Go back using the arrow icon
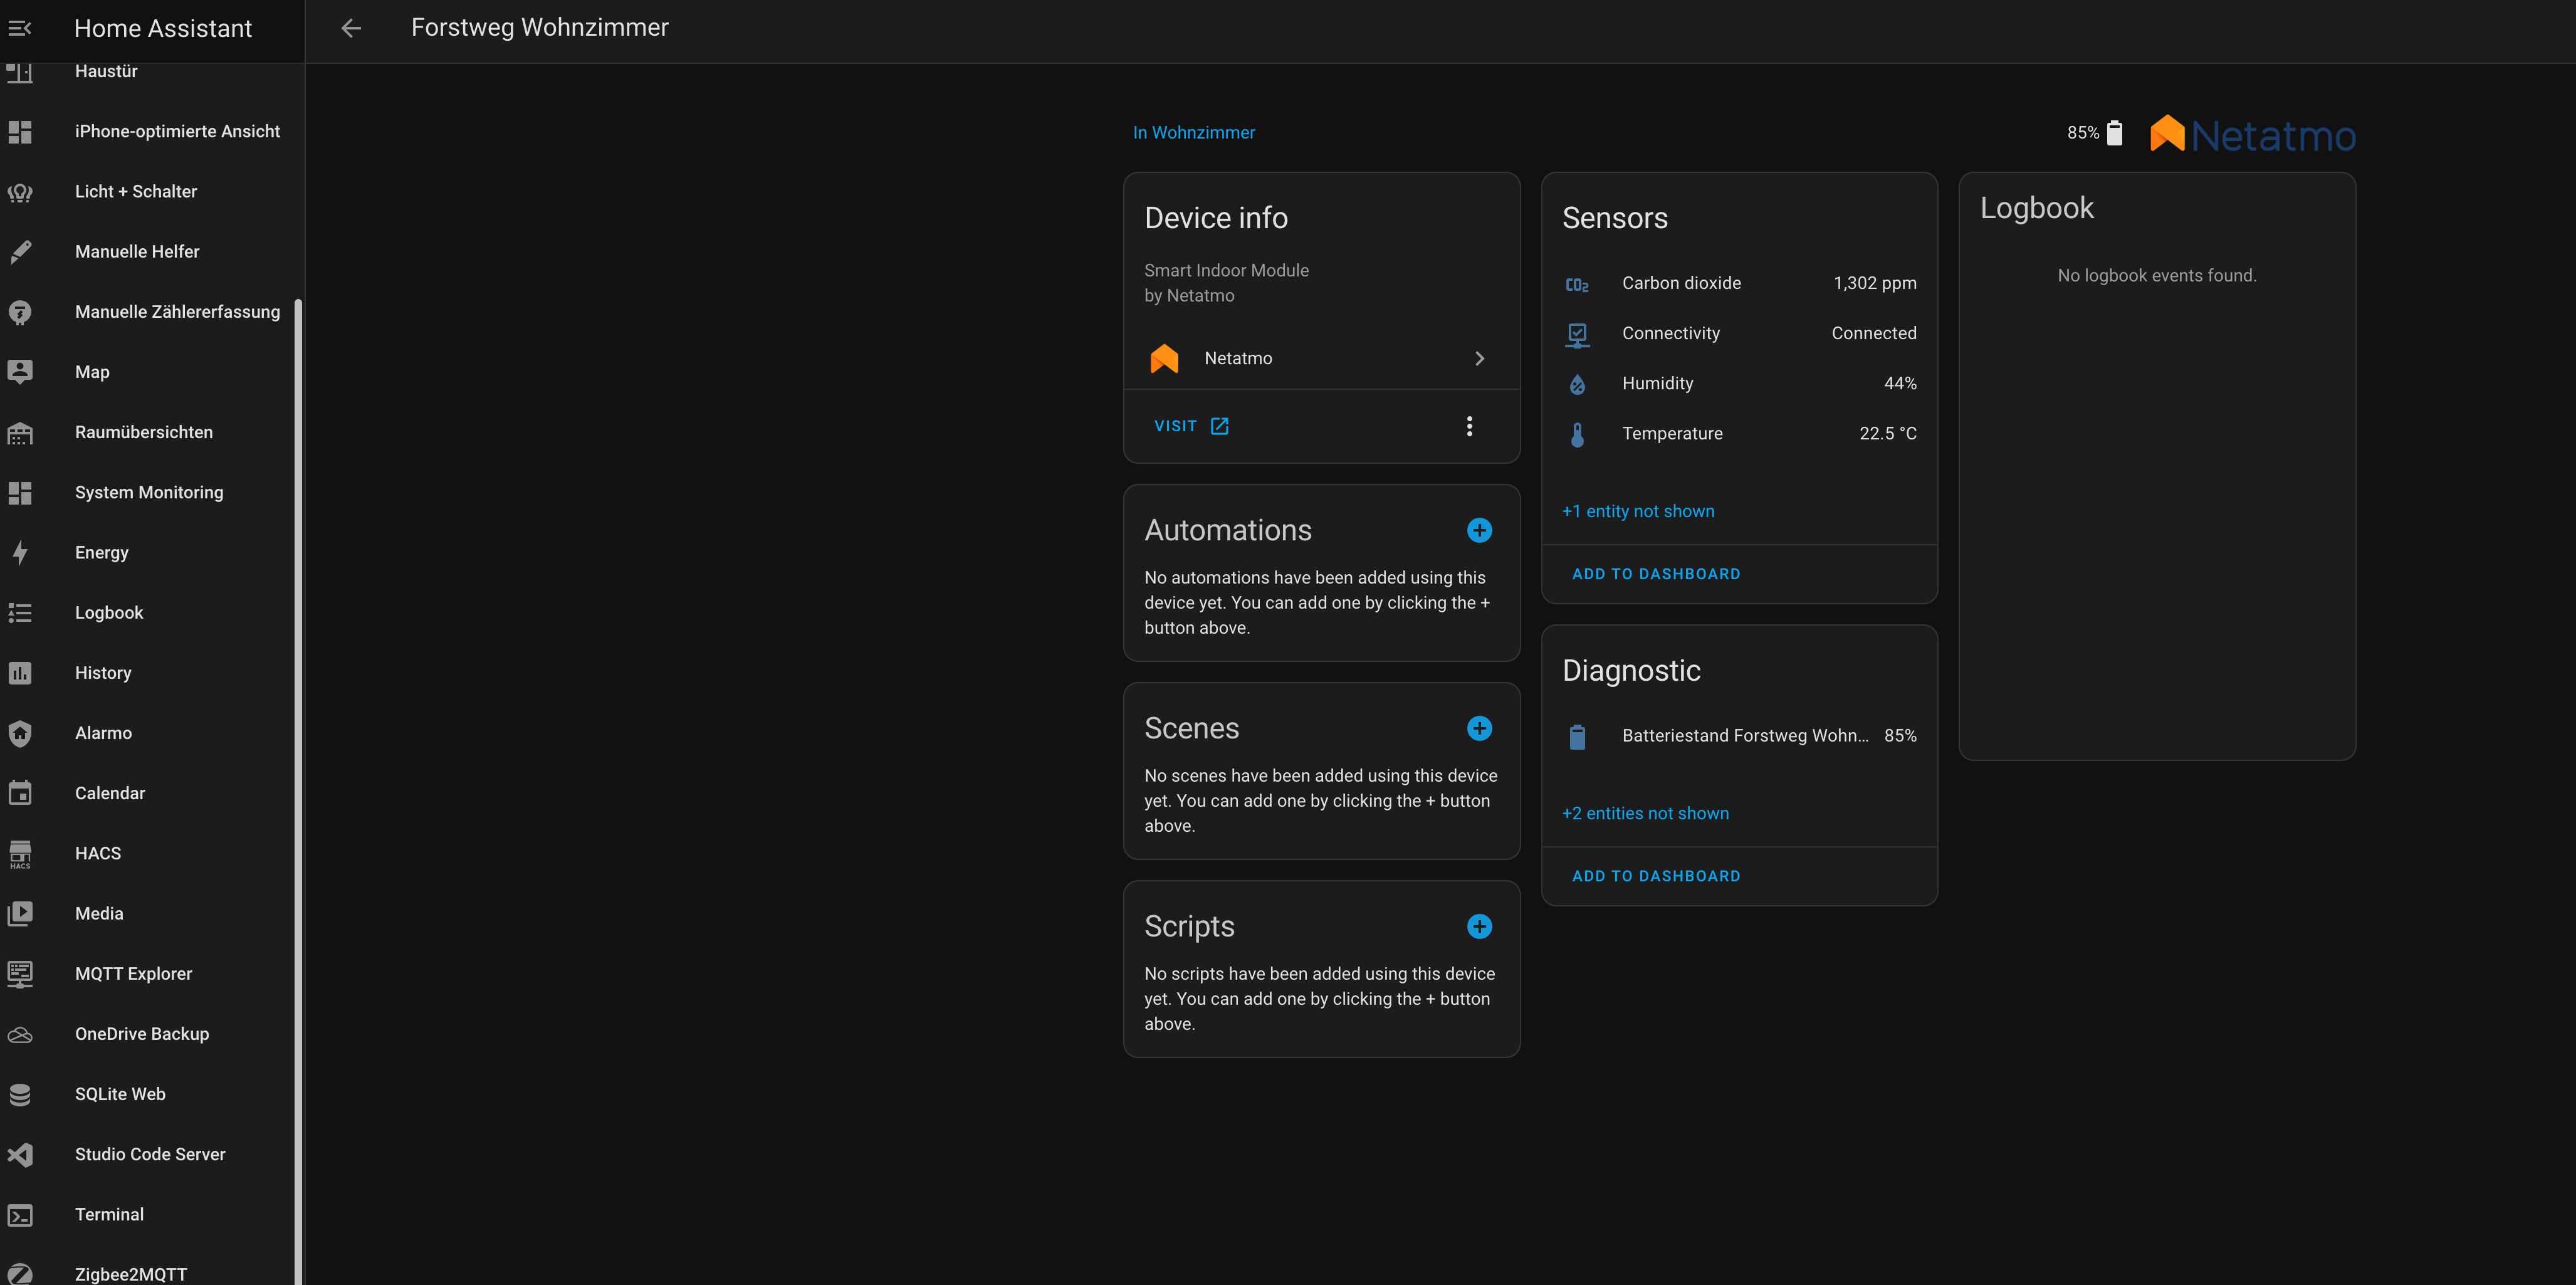2576x1285 pixels. pyautogui.click(x=351, y=28)
